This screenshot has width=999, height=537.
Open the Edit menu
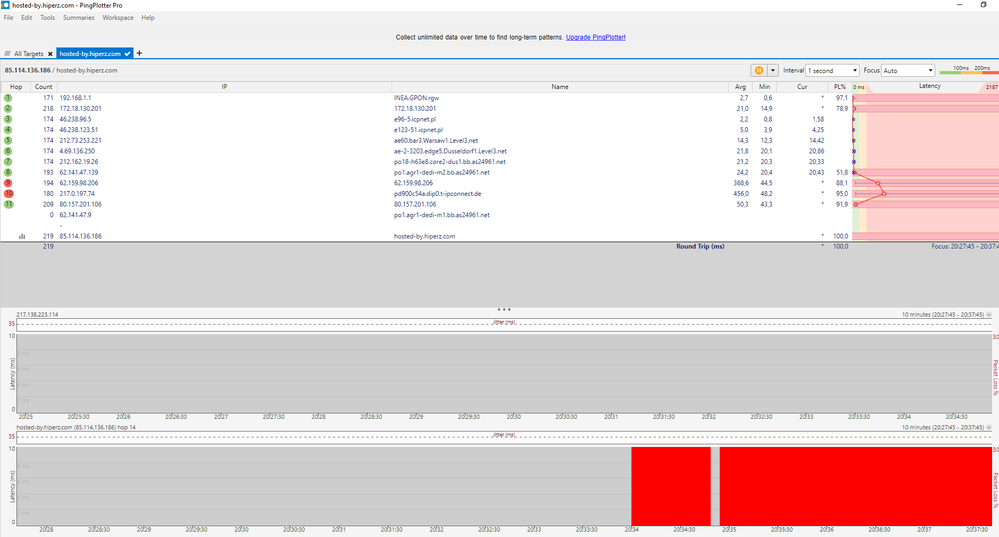[26, 18]
